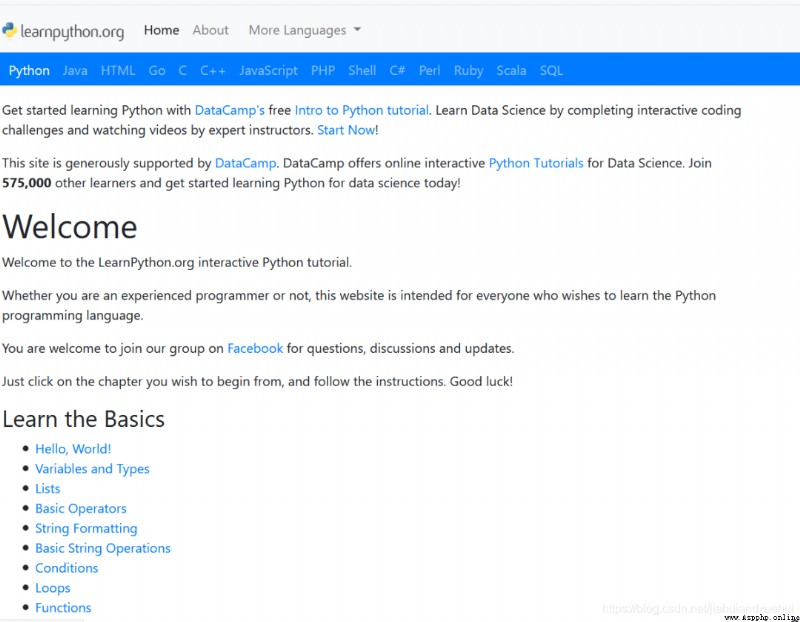
Task: Choose the C# language tab
Action: pos(397,70)
